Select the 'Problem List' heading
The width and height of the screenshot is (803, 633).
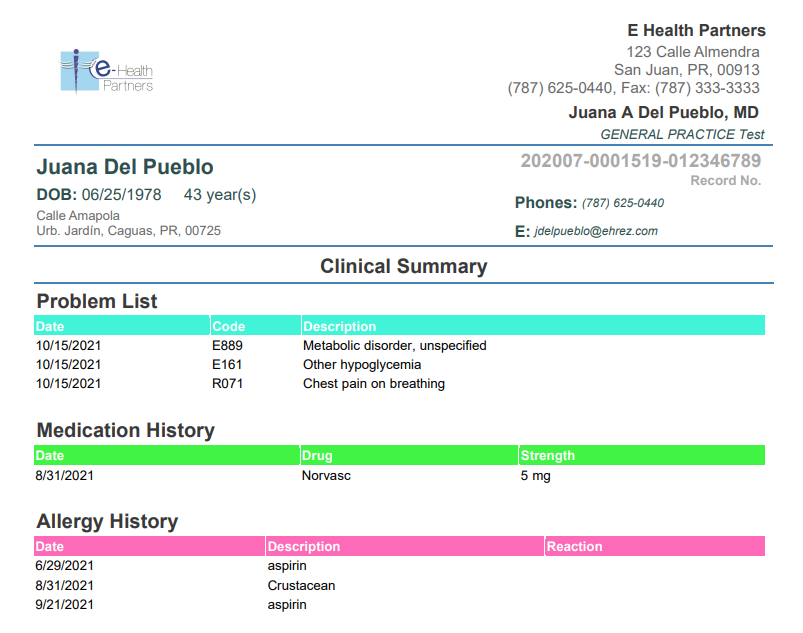97,301
